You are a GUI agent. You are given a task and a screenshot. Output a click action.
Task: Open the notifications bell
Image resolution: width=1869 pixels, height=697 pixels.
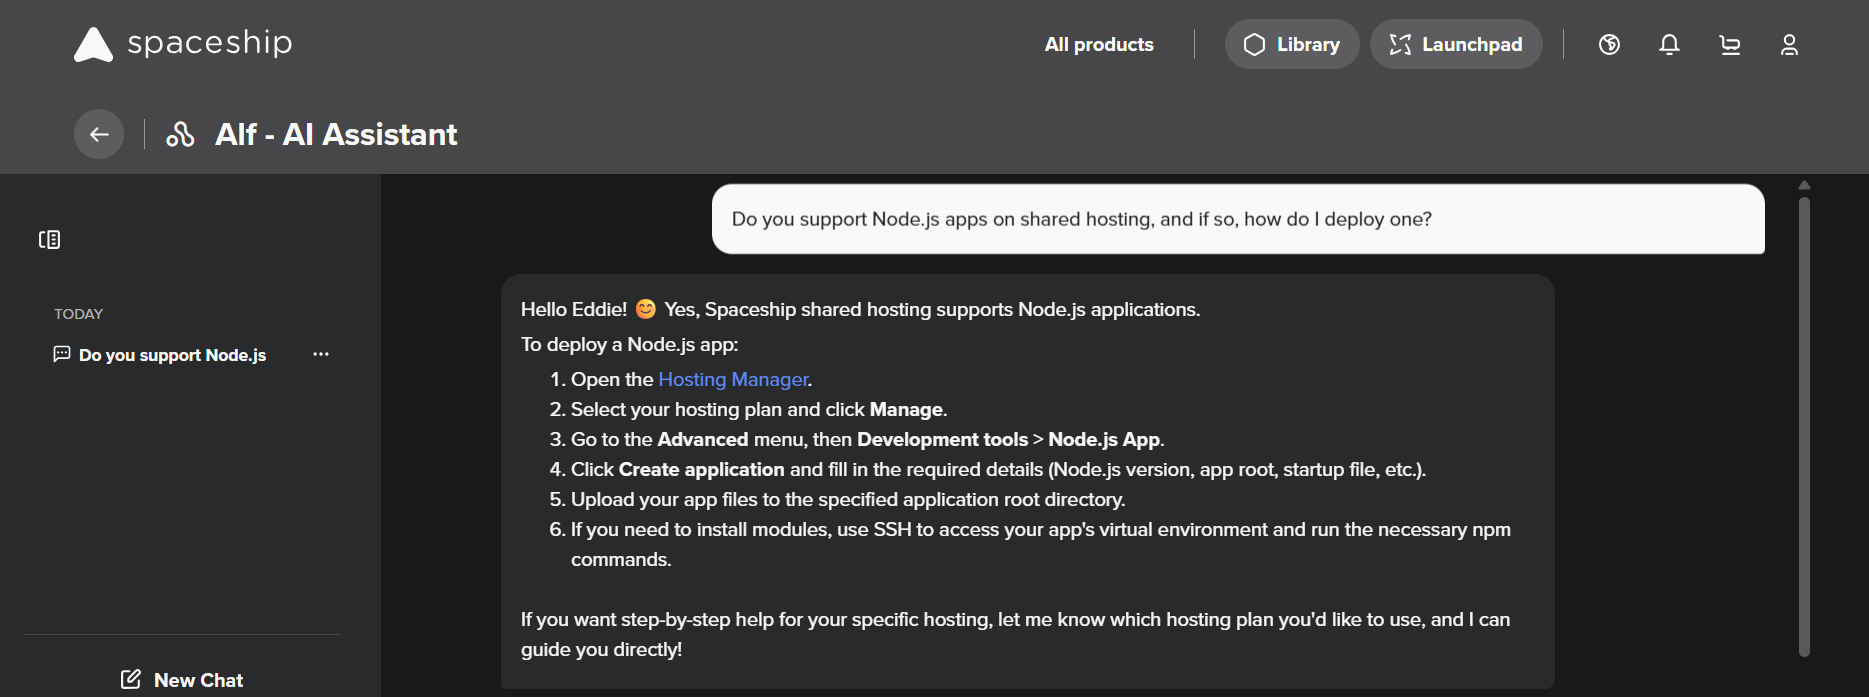tap(1669, 44)
